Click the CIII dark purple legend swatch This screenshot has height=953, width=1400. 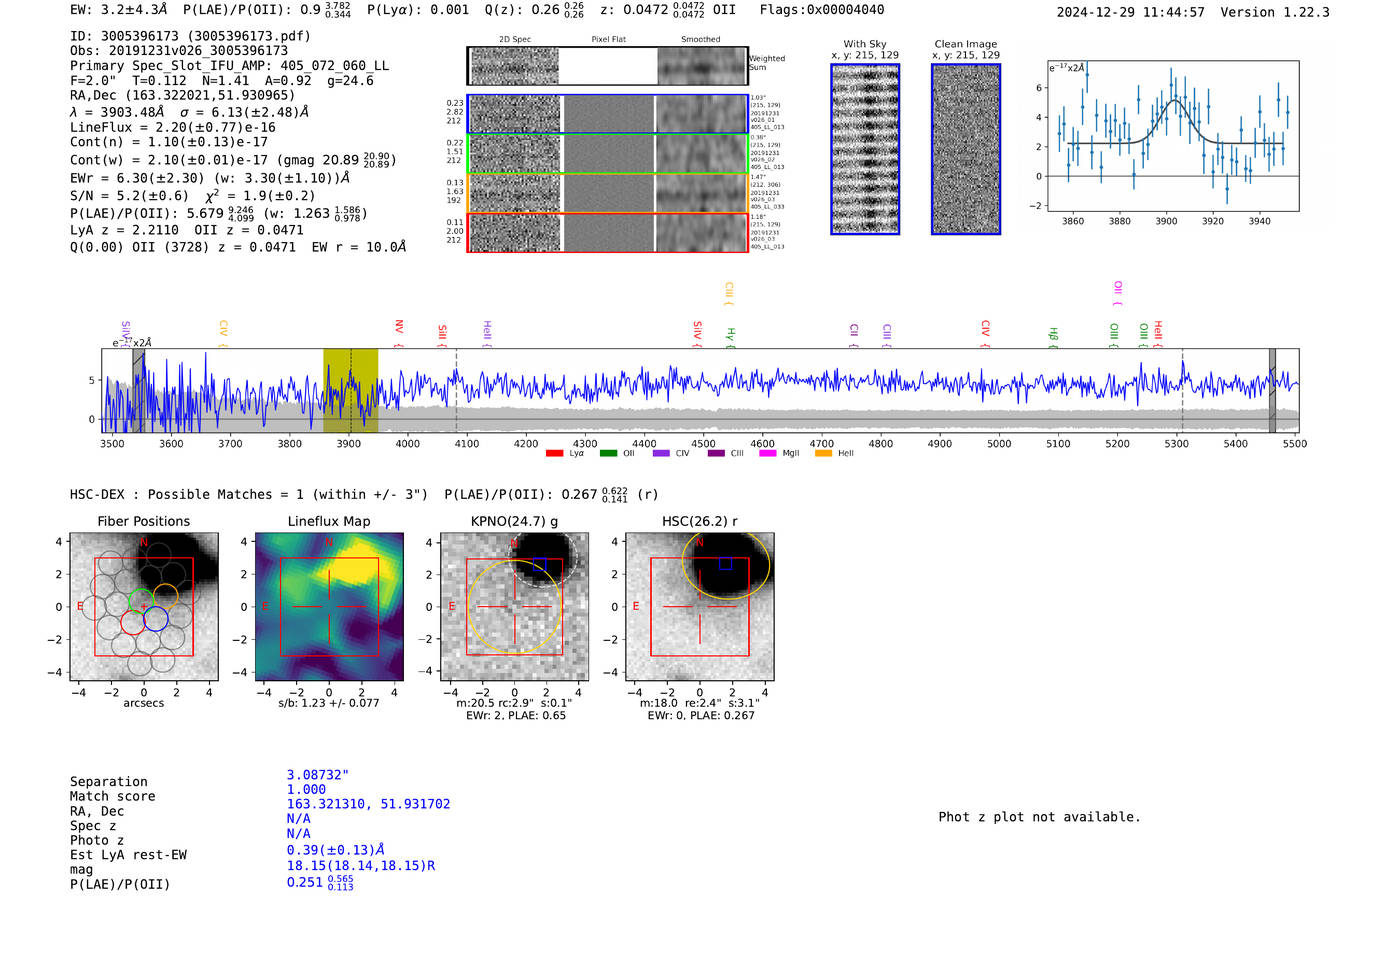tap(716, 453)
